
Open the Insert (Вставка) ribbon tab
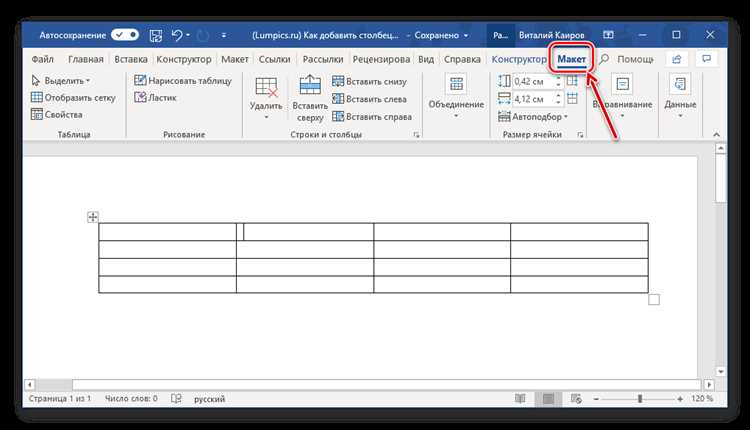pyautogui.click(x=131, y=59)
